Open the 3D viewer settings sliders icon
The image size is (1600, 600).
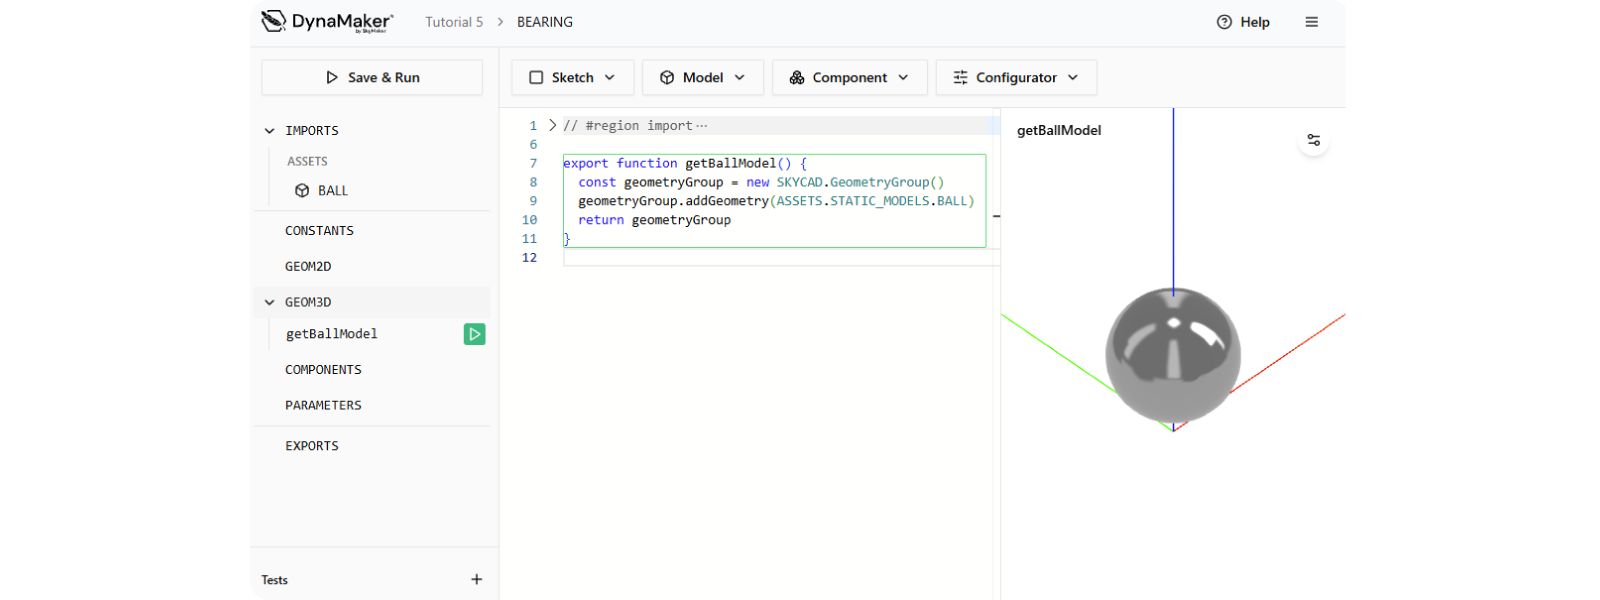point(1313,140)
